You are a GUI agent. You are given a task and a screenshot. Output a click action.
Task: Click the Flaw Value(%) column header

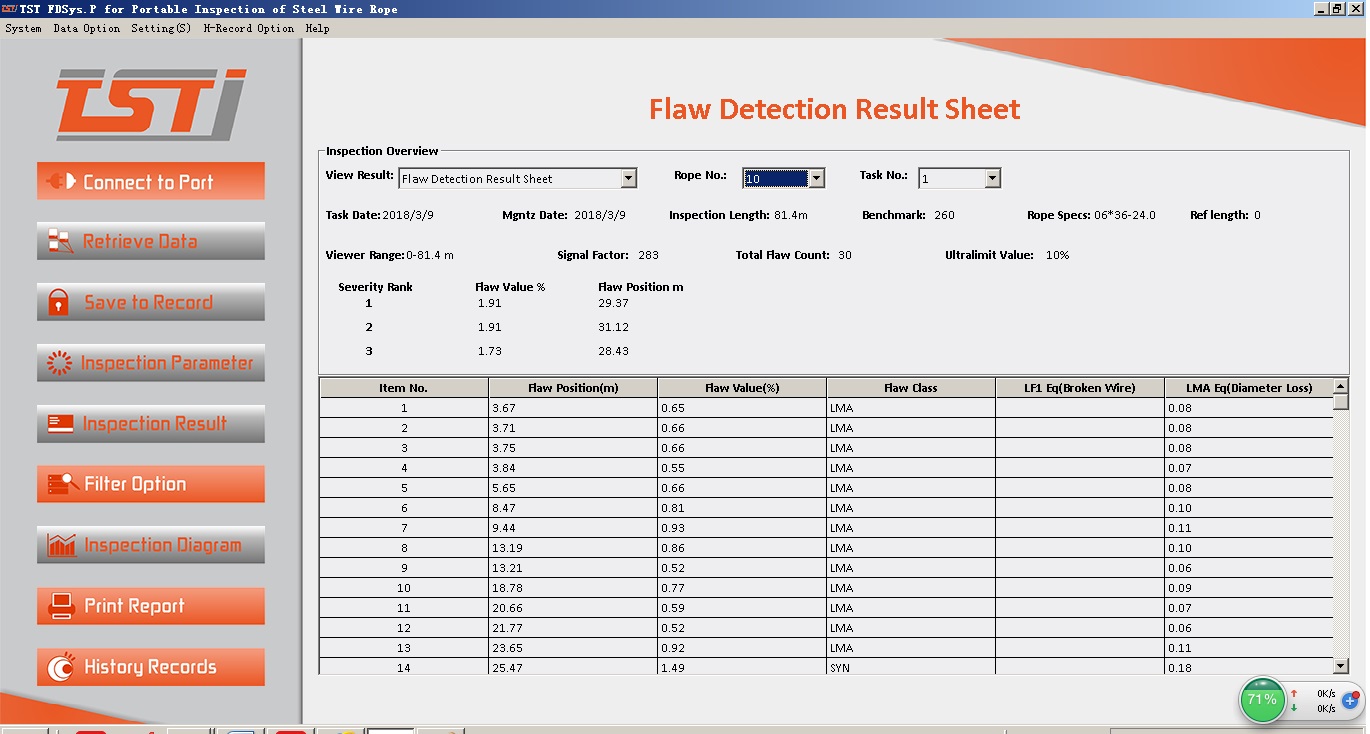coord(741,388)
